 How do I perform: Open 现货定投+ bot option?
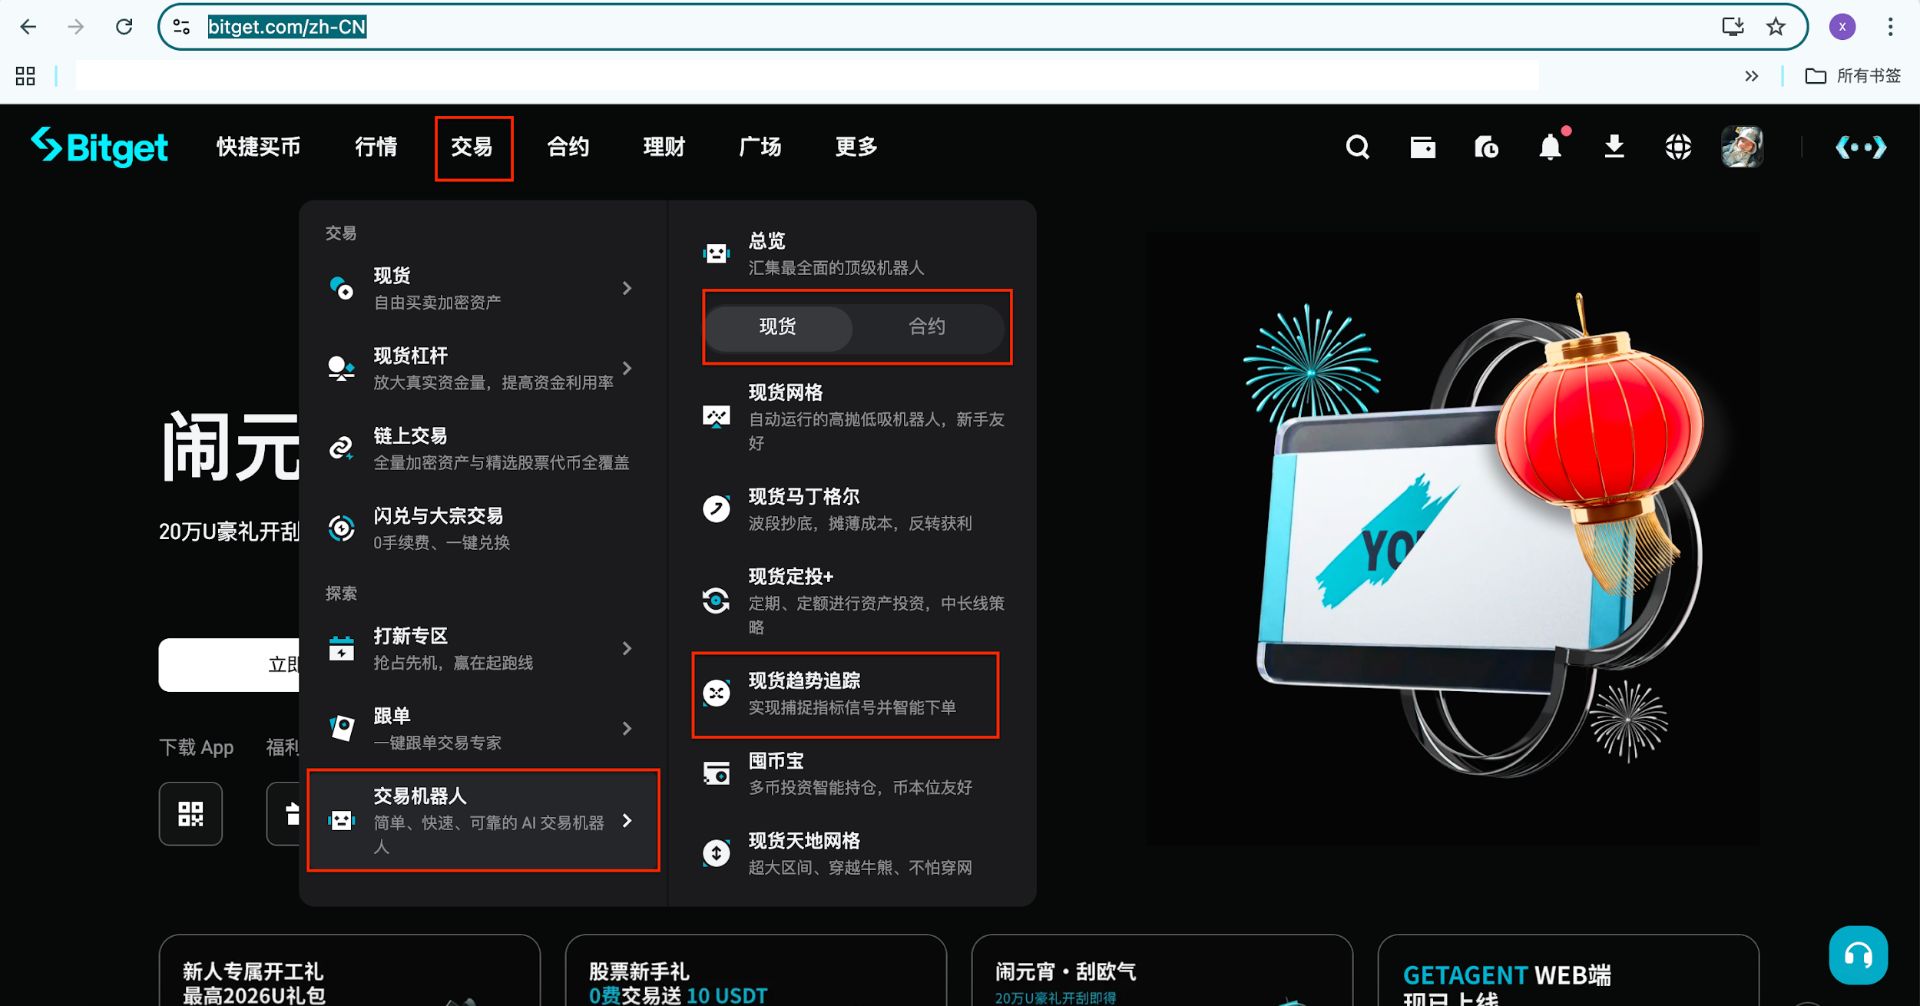tap(853, 601)
